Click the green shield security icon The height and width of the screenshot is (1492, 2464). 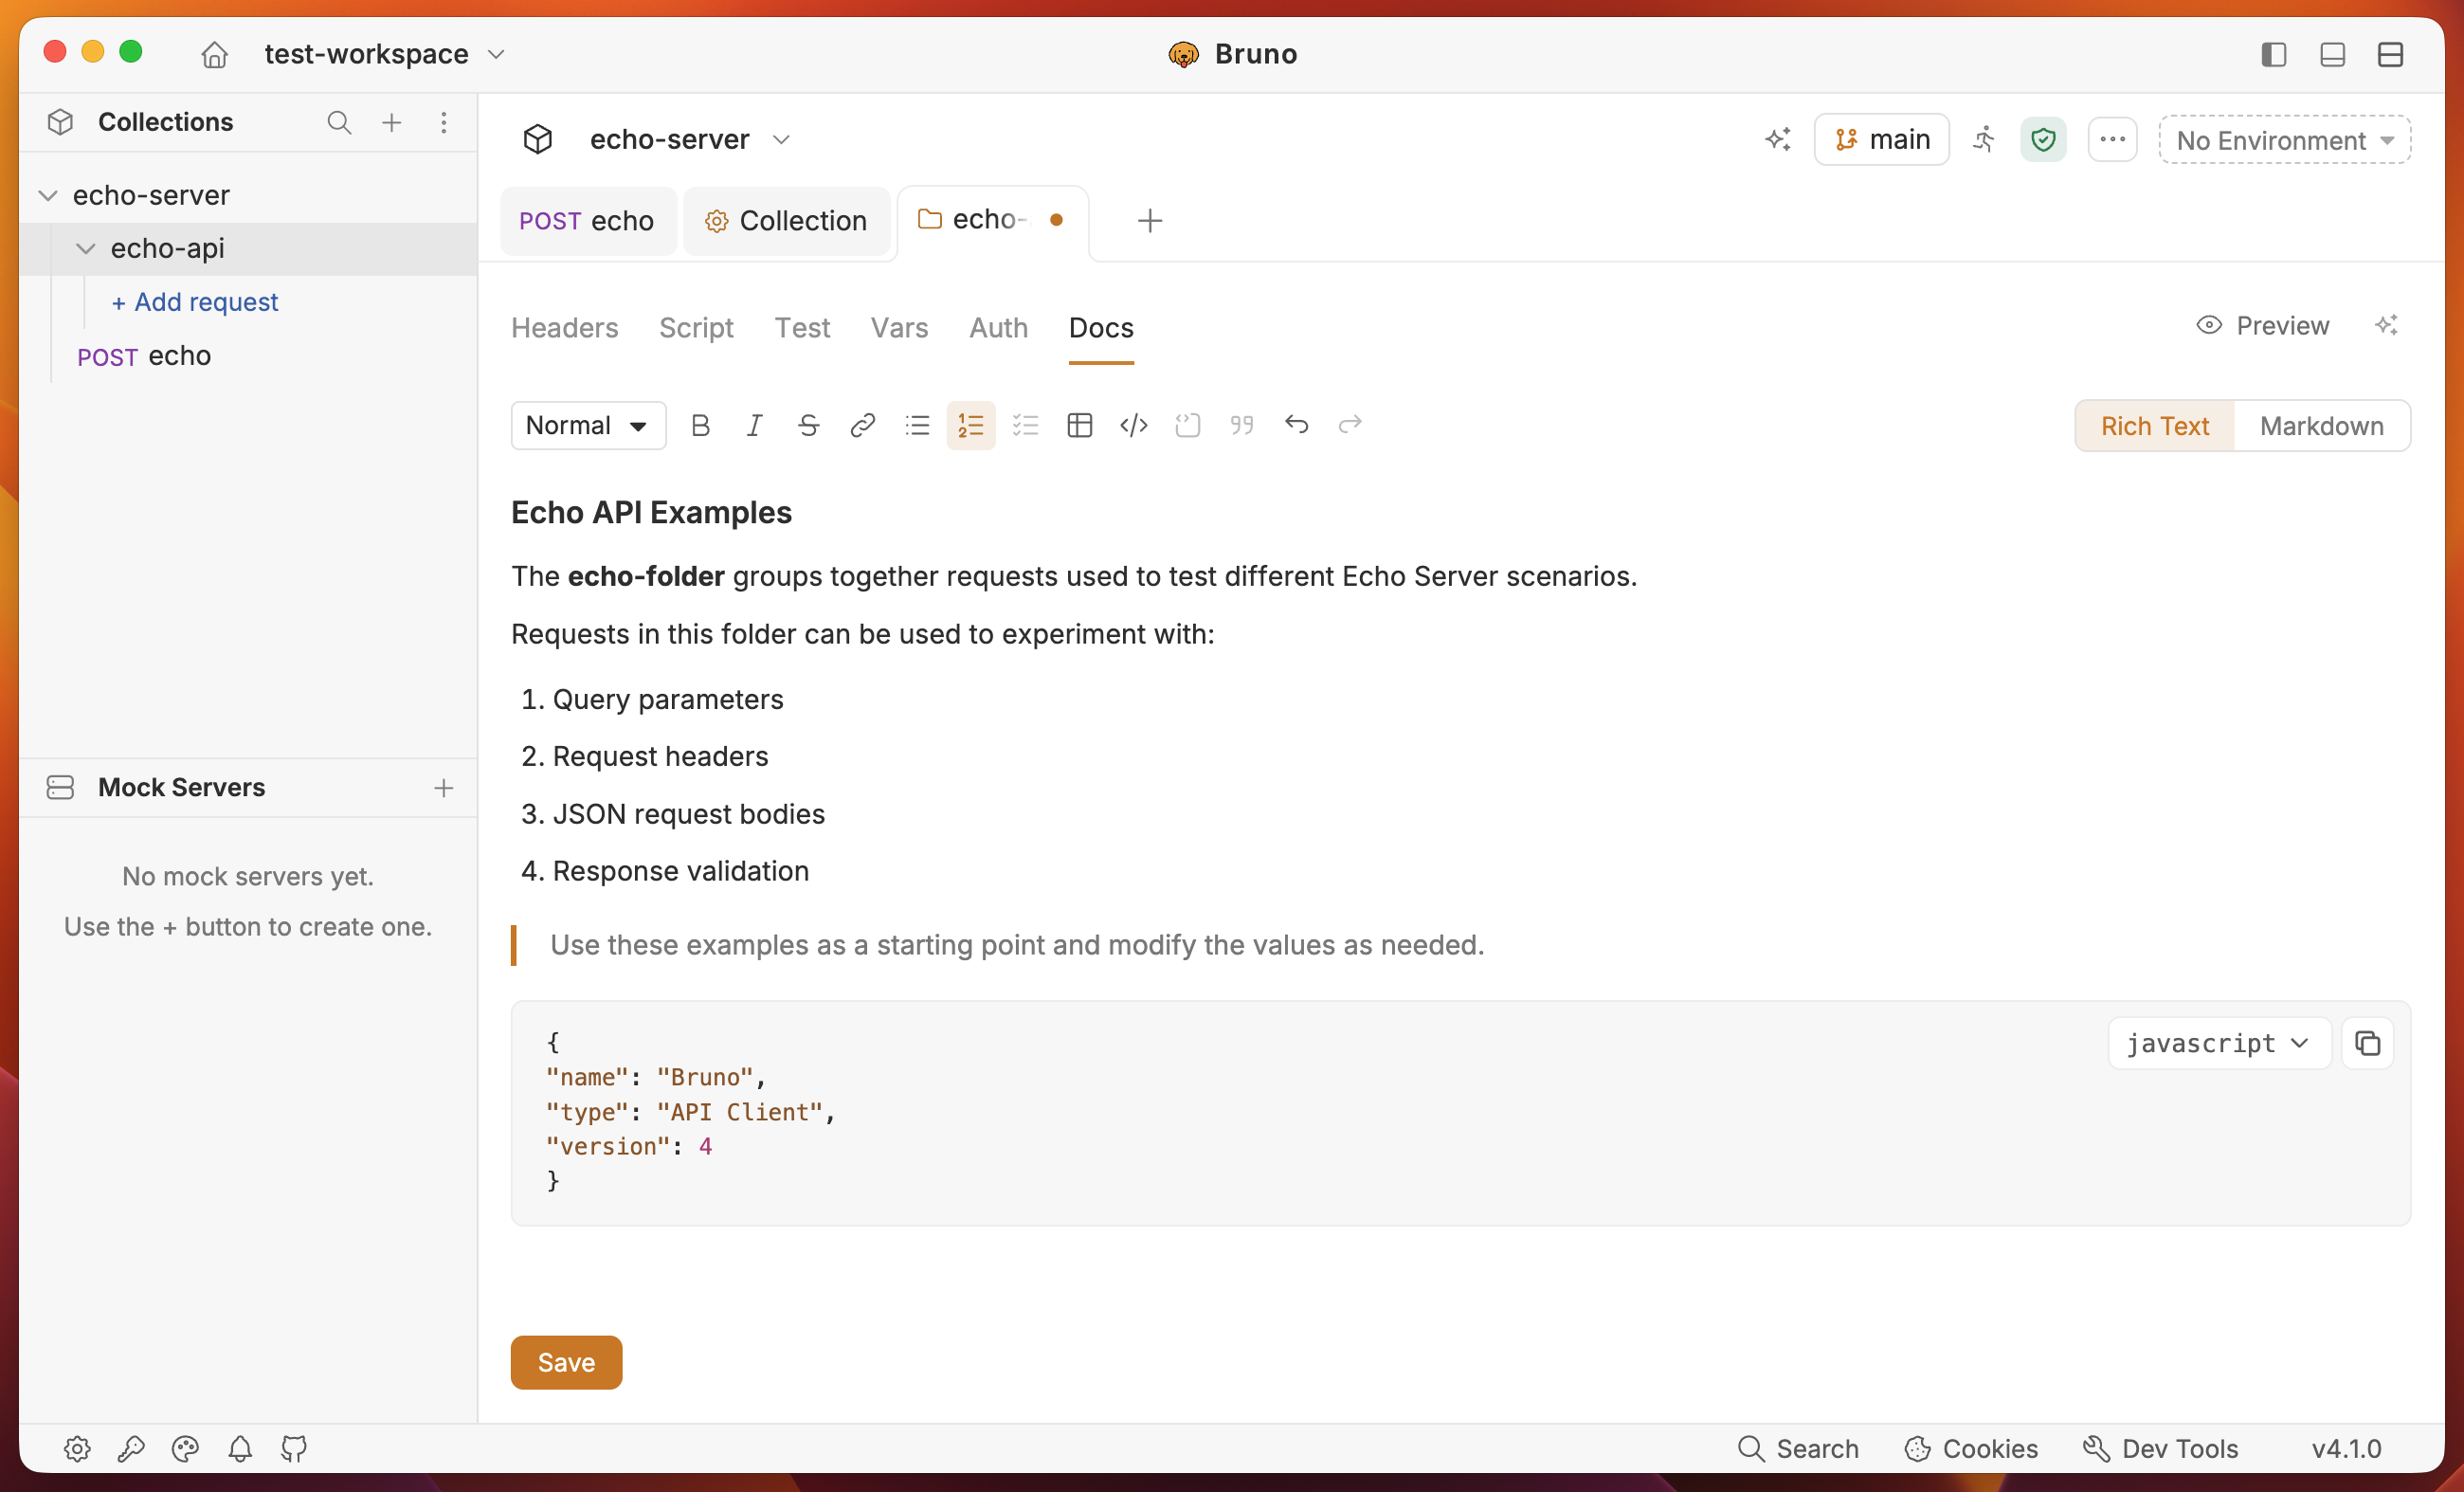point(2043,139)
